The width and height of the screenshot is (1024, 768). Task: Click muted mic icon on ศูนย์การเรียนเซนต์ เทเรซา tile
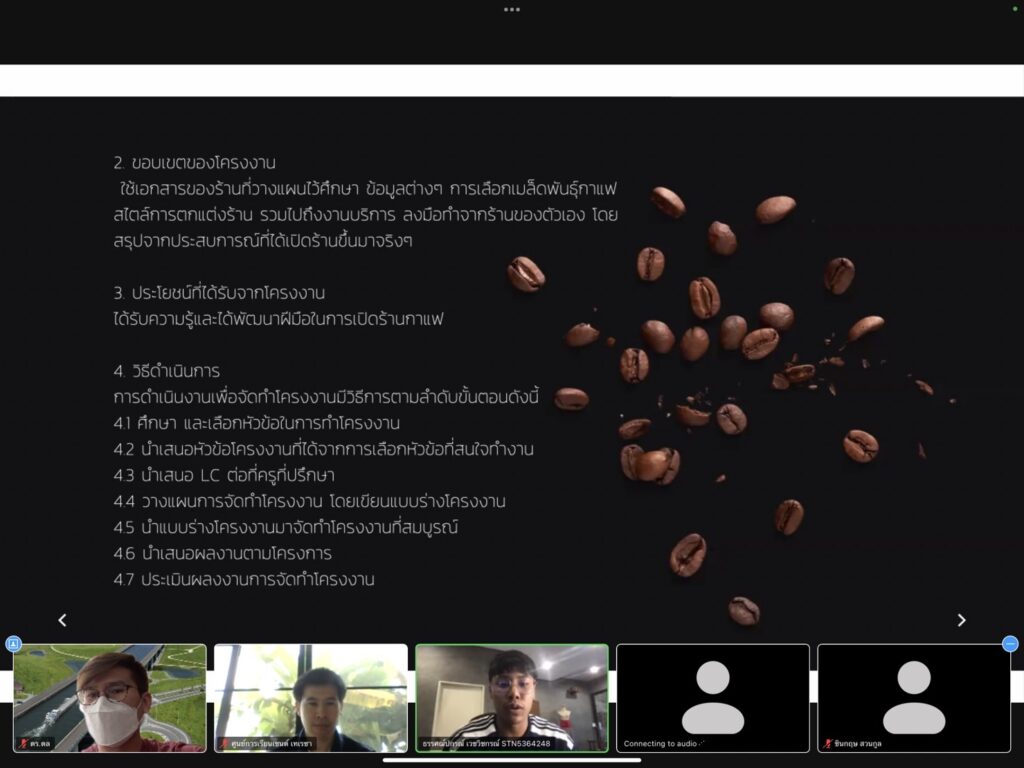[x=224, y=744]
